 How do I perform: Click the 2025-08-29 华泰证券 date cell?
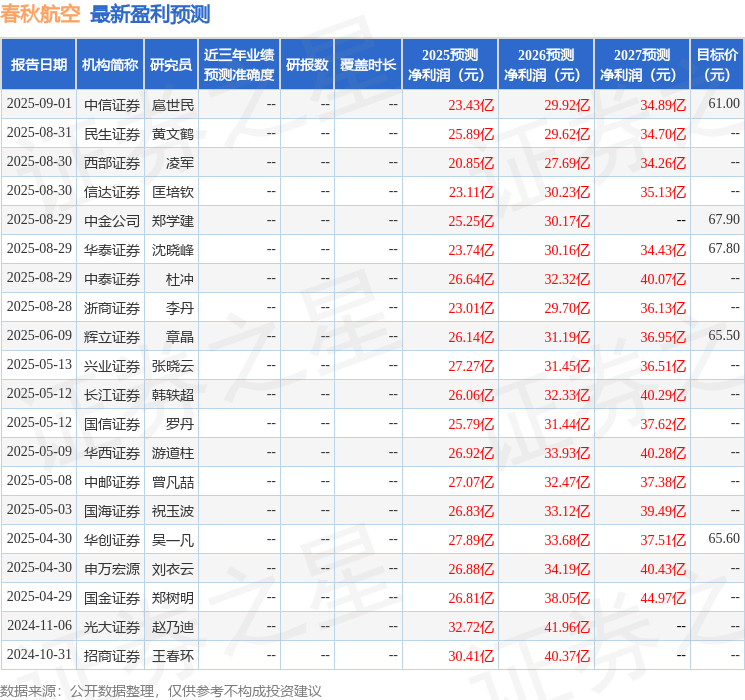(x=39, y=249)
